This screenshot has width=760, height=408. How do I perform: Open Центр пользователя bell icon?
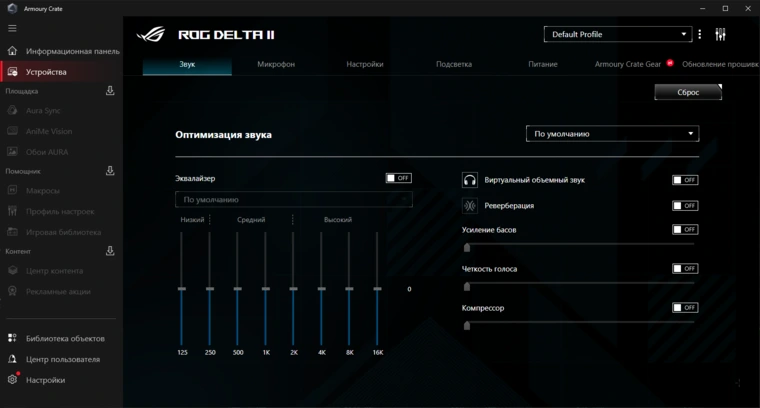coord(12,359)
